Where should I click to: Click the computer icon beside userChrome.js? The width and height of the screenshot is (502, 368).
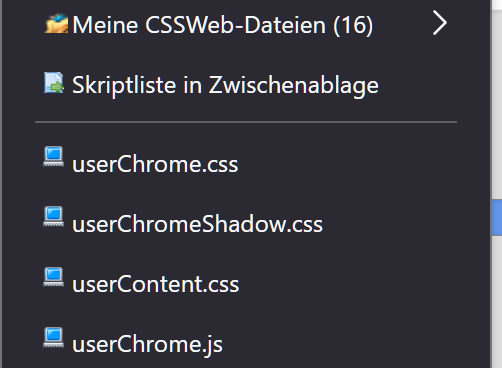click(x=53, y=337)
